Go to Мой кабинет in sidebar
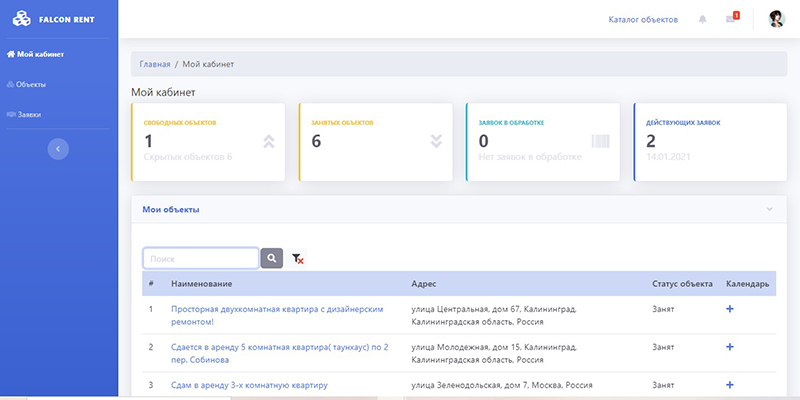800x400 pixels. coord(29,54)
